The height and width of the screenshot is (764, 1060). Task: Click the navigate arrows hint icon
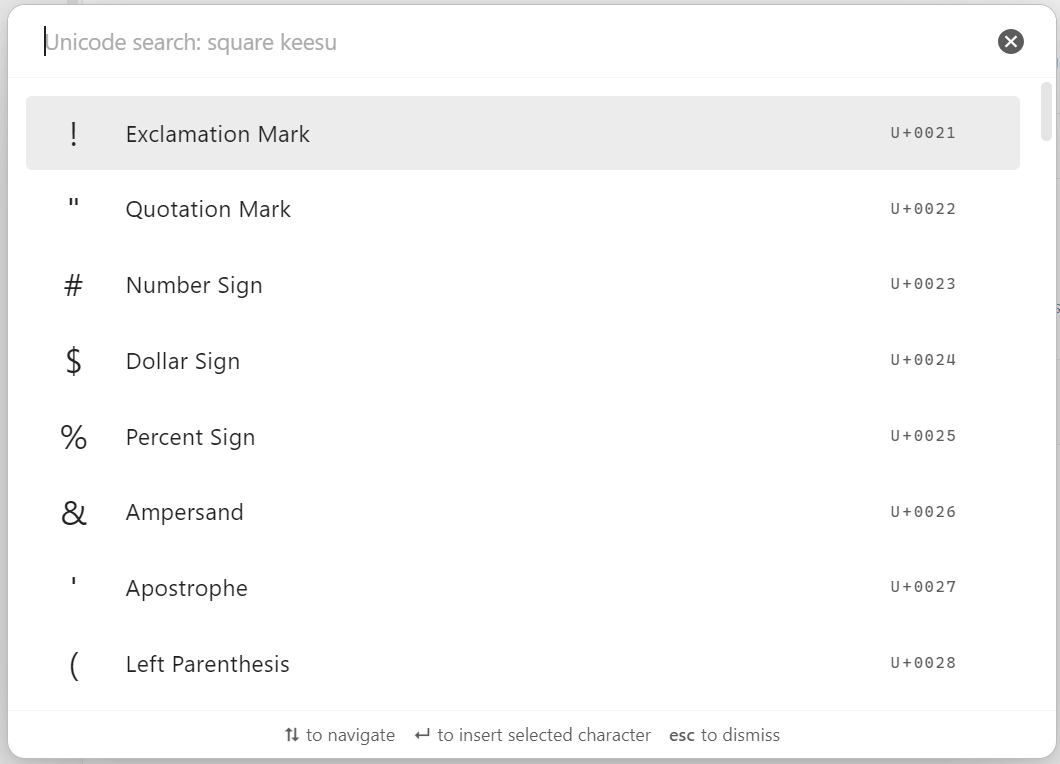pyautogui.click(x=292, y=735)
